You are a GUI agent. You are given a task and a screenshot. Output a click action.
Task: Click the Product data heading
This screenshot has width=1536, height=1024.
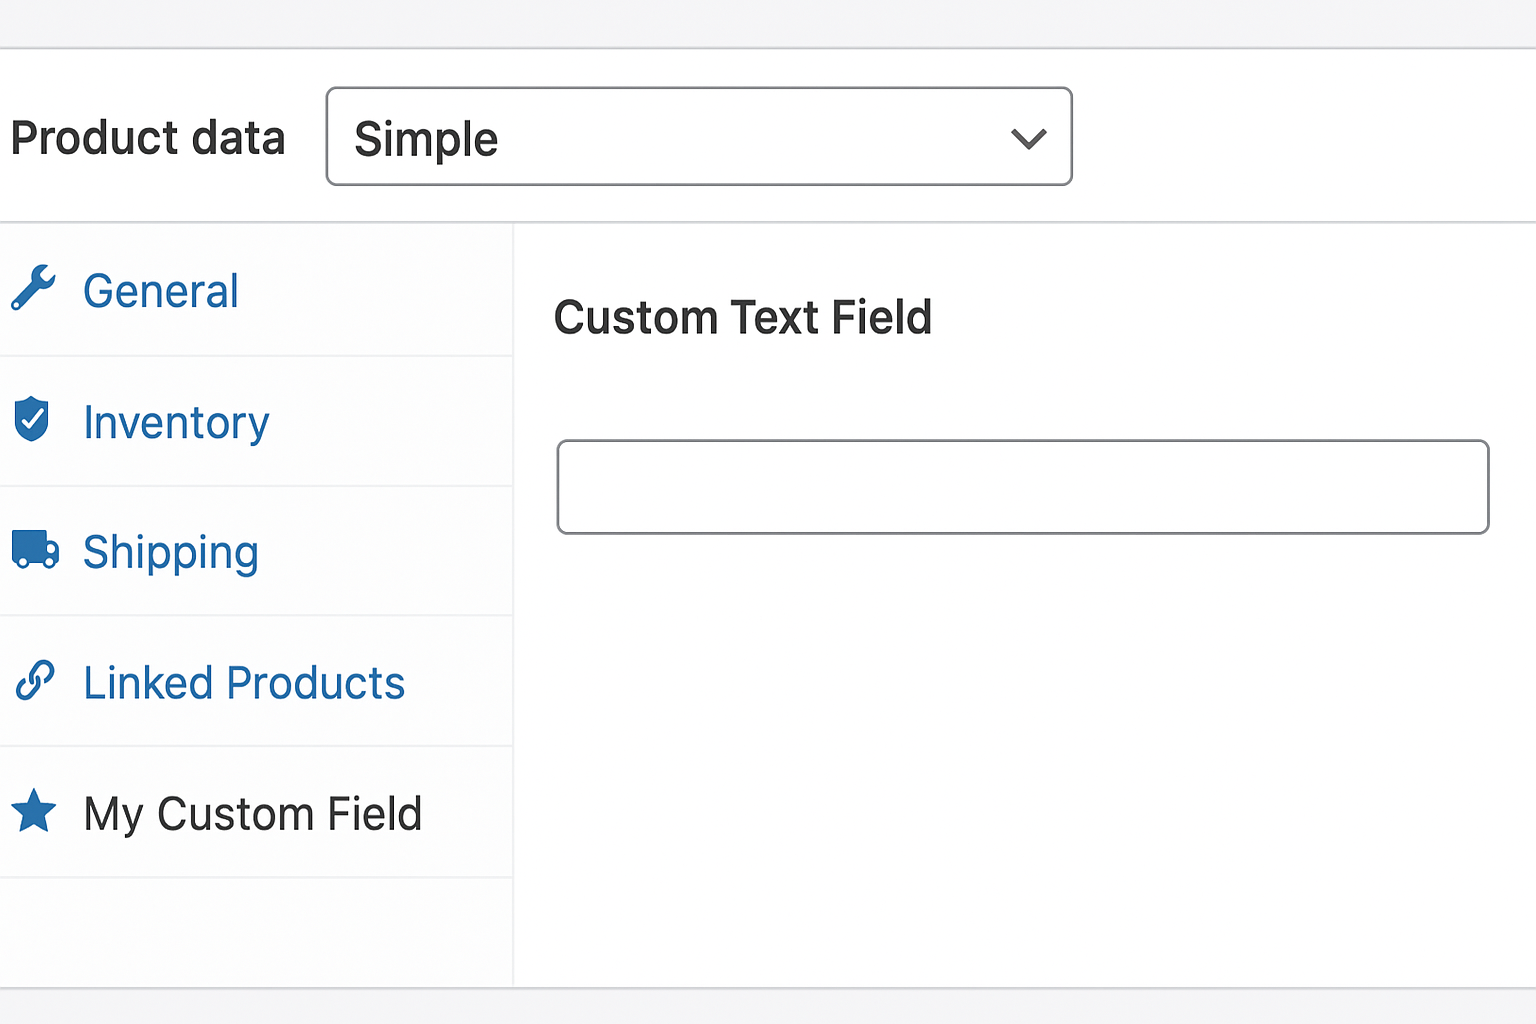(148, 137)
